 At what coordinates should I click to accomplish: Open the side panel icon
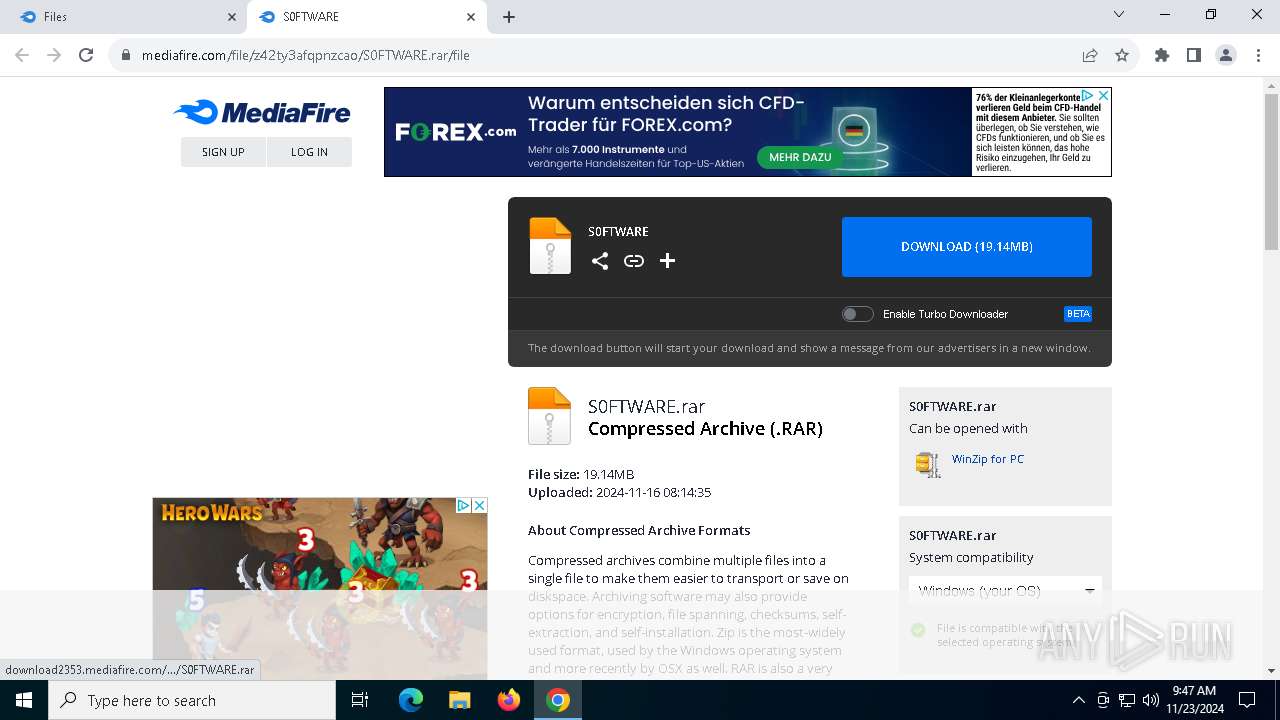1194,55
